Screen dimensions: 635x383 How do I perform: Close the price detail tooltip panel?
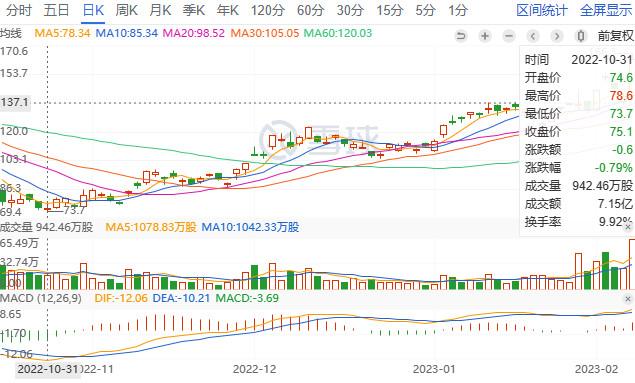[628, 227]
